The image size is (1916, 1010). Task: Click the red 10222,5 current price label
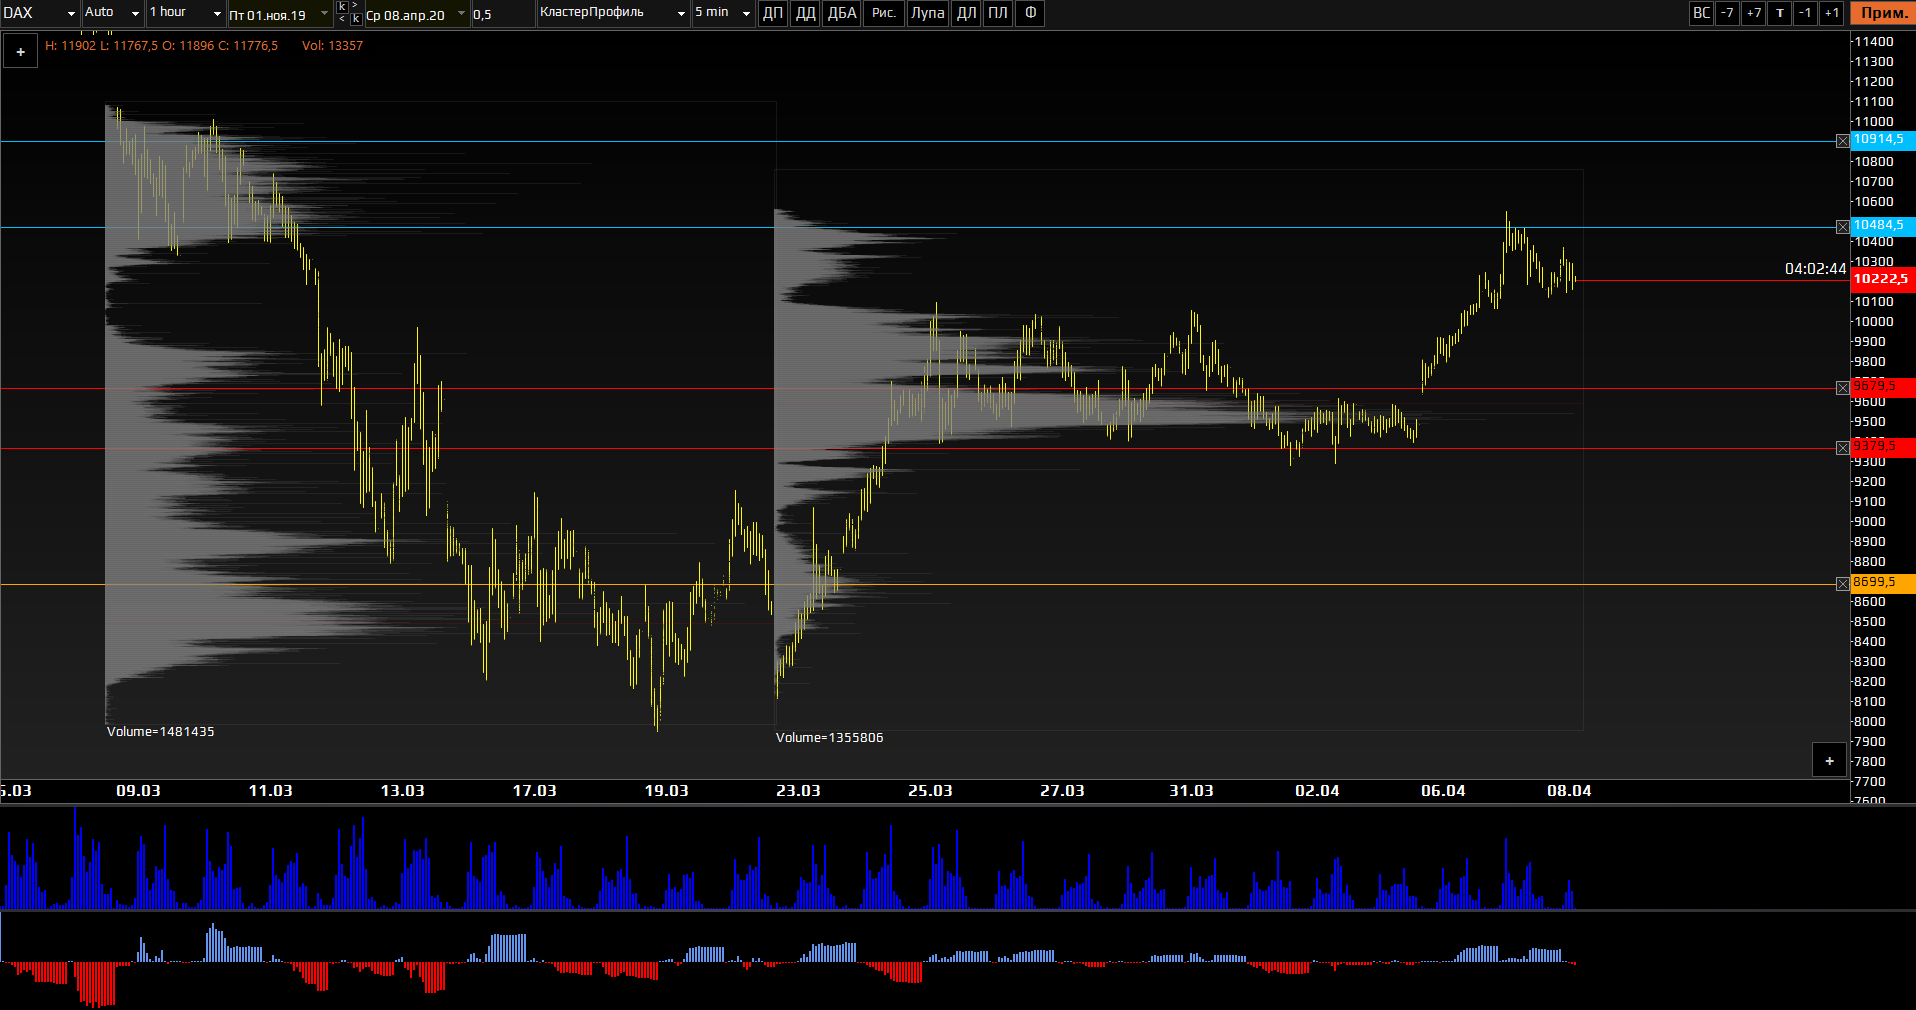pyautogui.click(x=1881, y=279)
